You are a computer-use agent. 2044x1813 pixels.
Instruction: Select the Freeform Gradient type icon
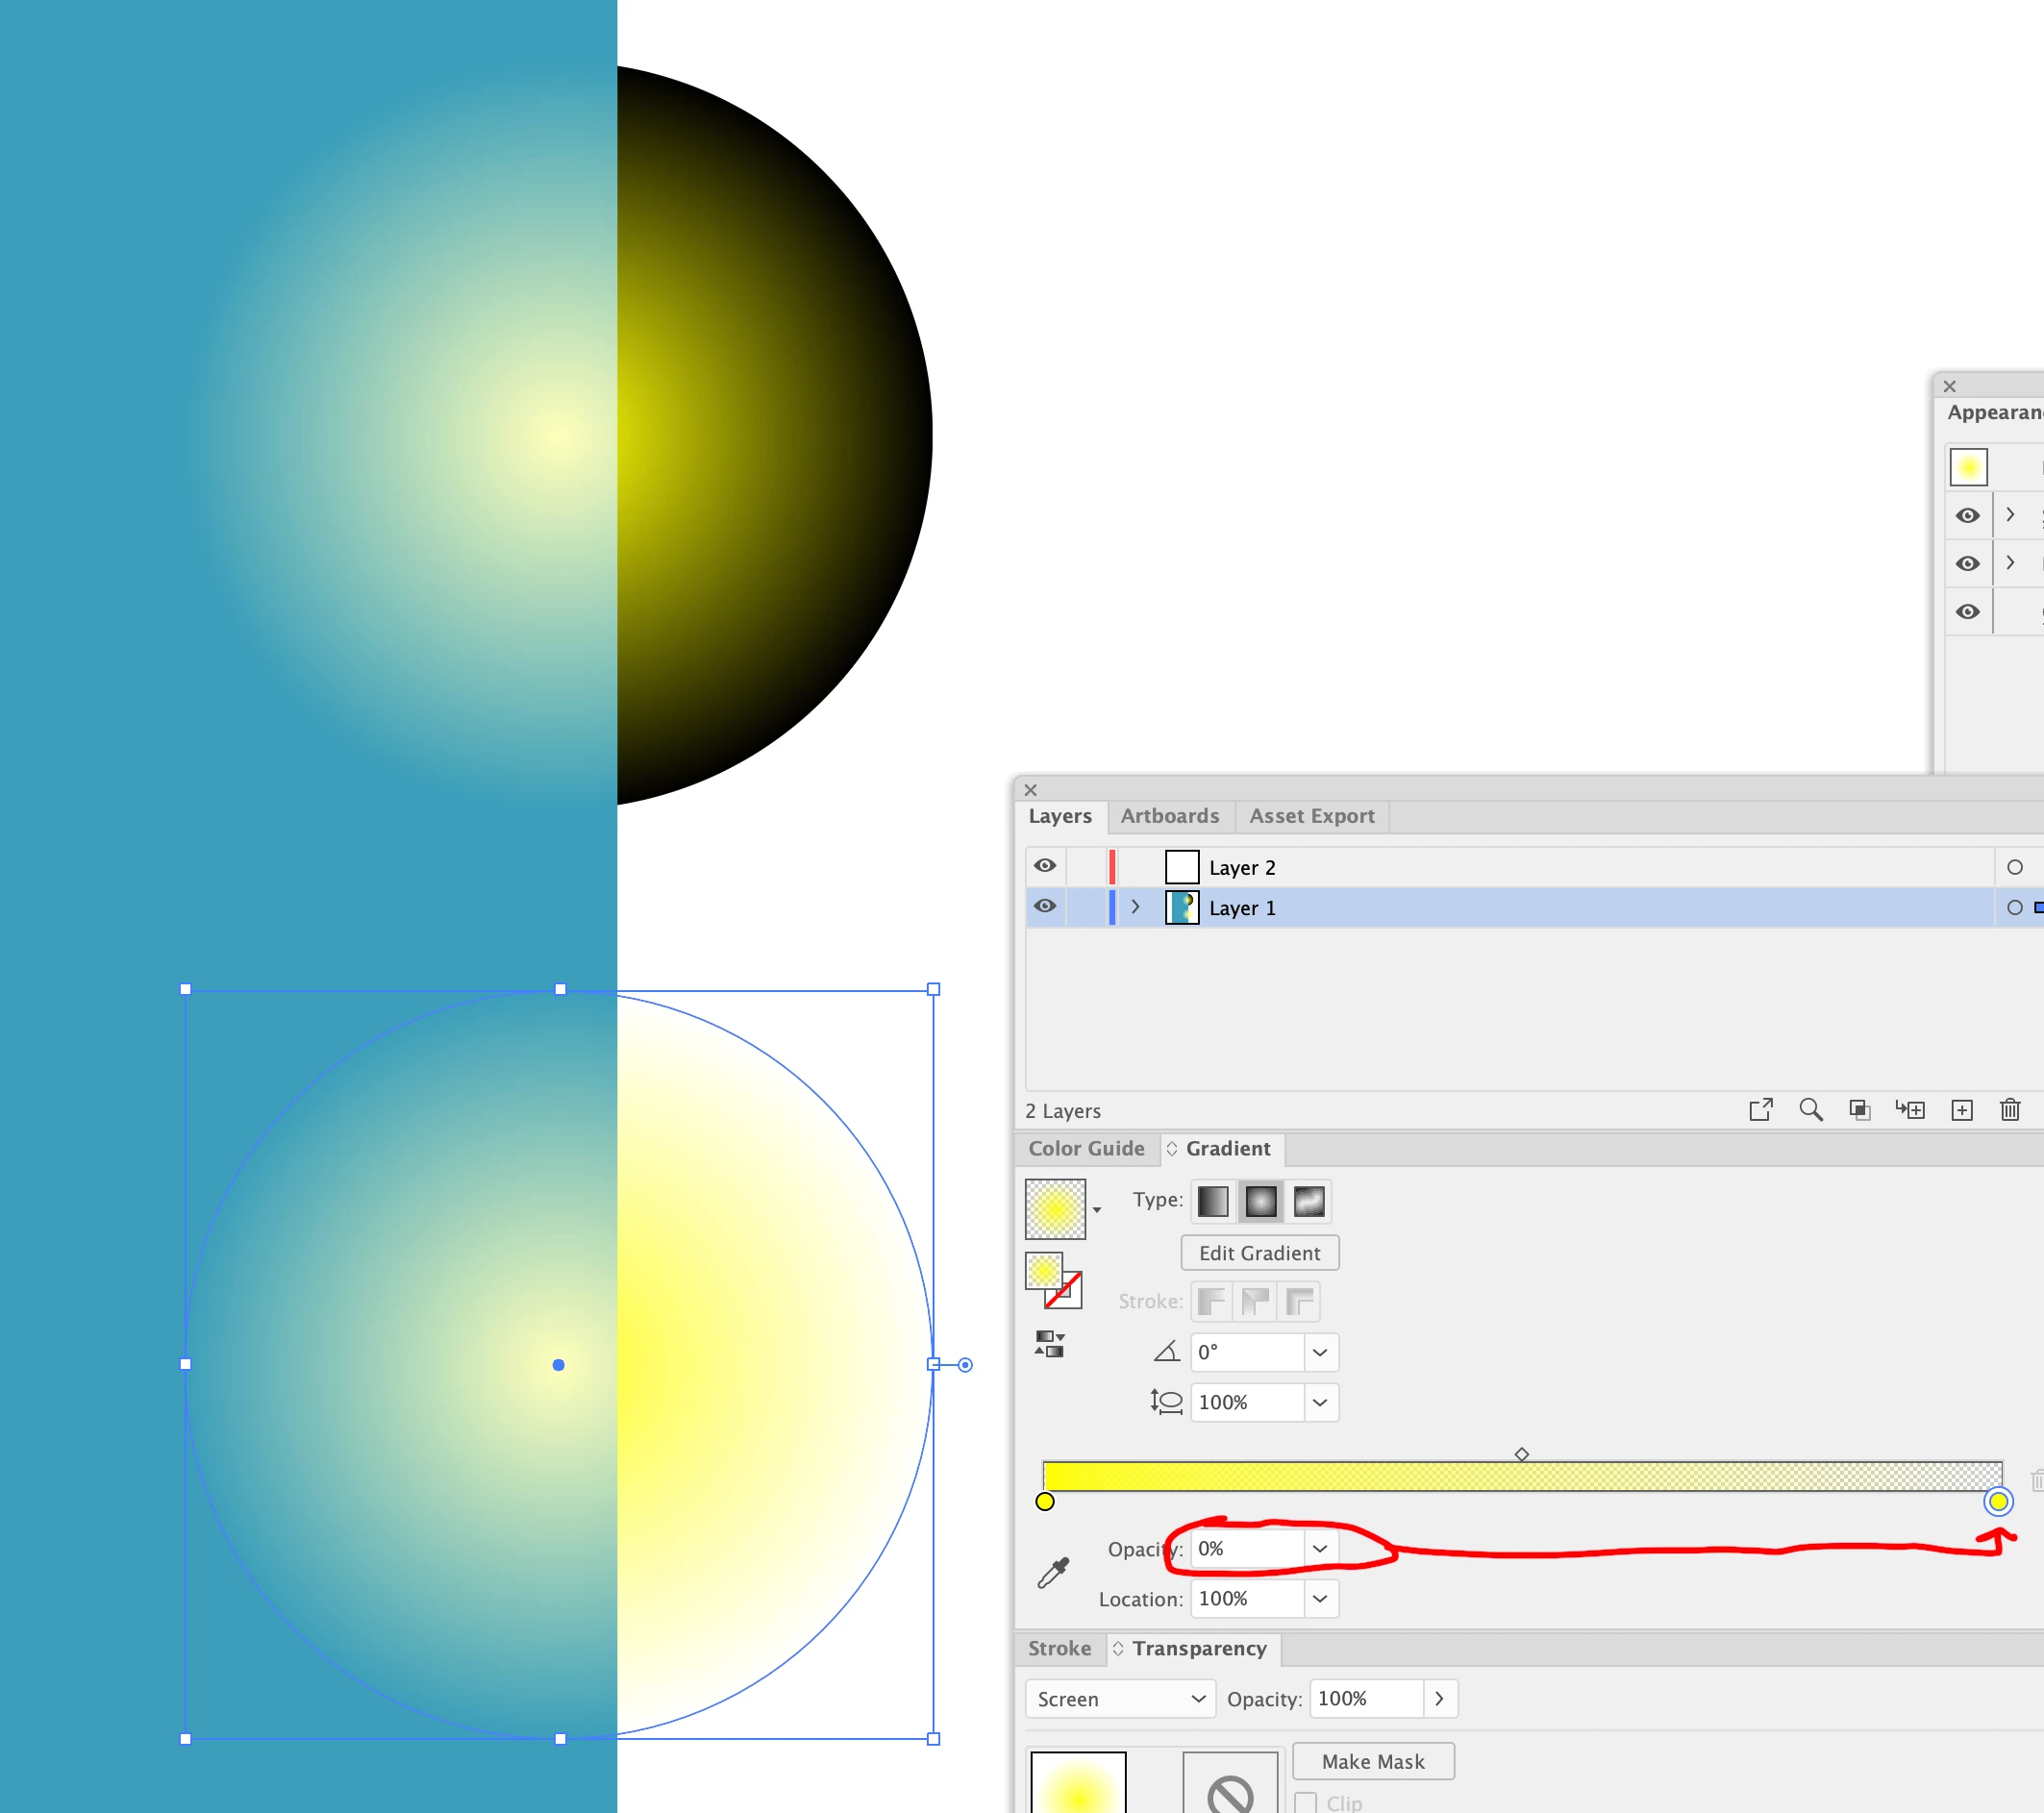(1308, 1201)
